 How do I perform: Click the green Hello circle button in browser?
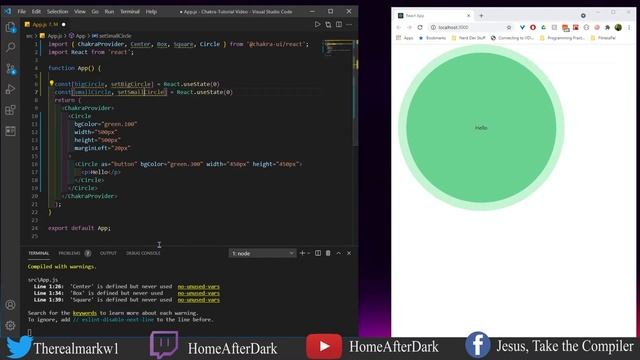click(x=481, y=127)
